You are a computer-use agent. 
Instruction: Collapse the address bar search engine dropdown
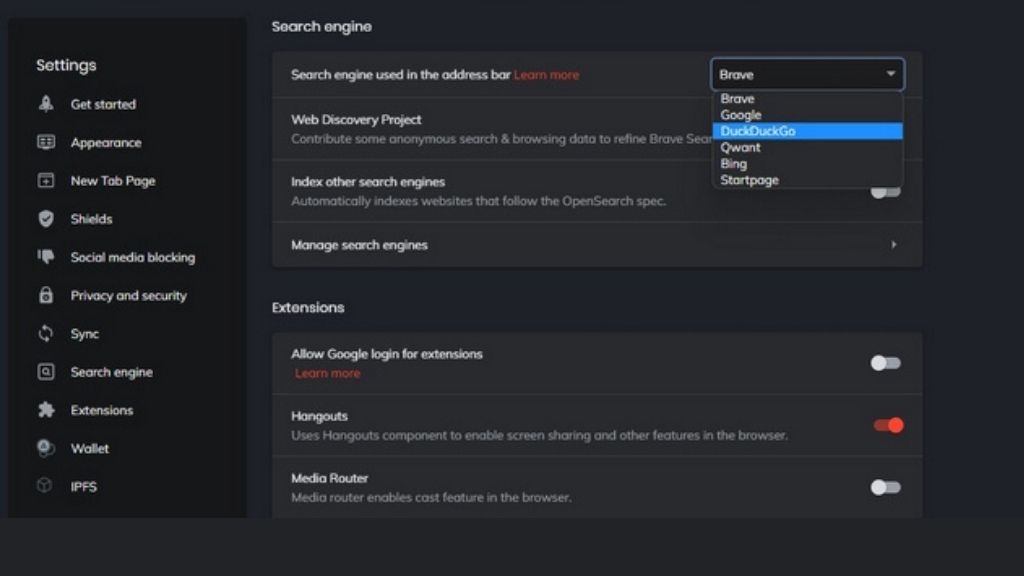[807, 74]
